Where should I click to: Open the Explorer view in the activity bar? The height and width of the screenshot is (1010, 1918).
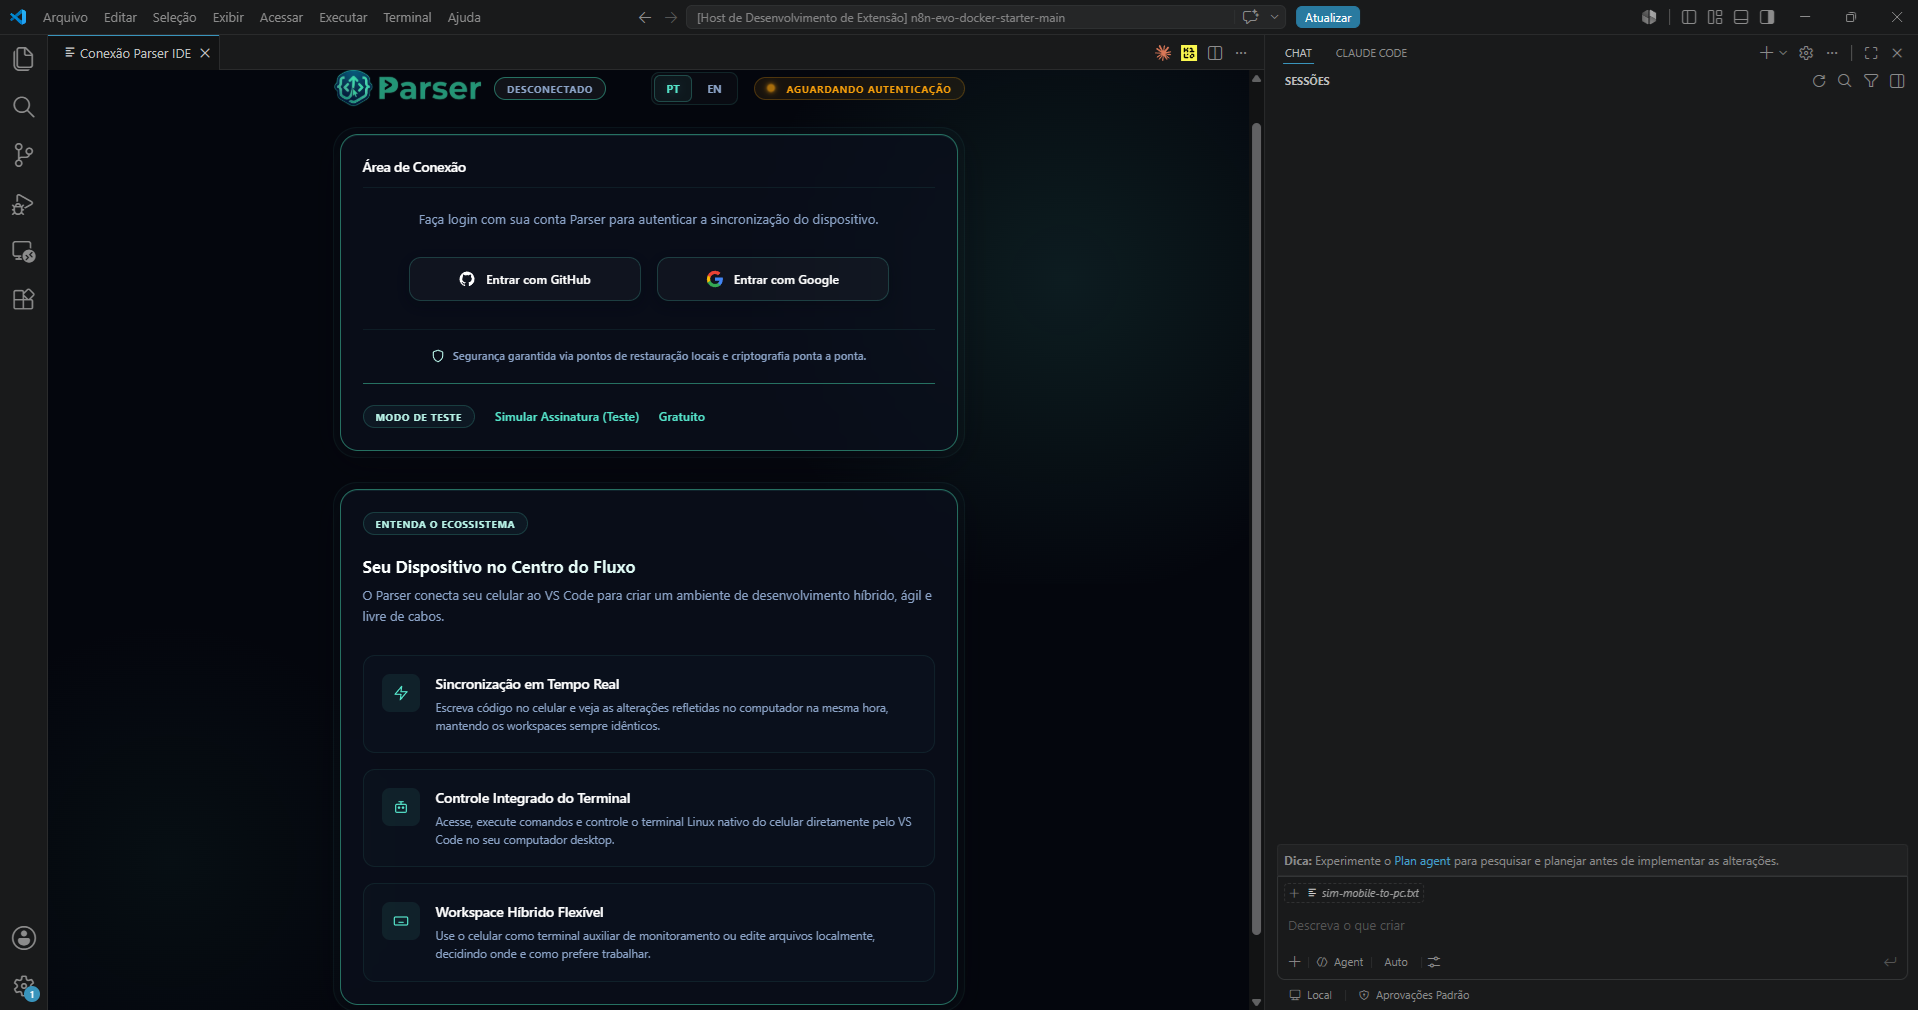pyautogui.click(x=24, y=59)
